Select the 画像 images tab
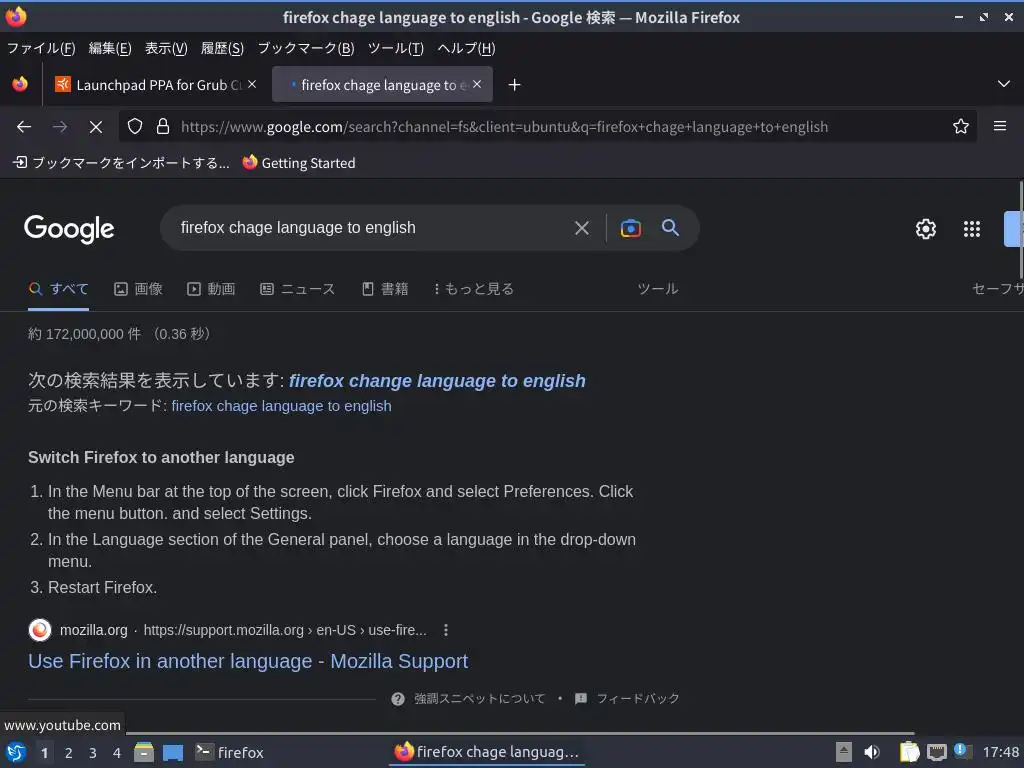Image resolution: width=1024 pixels, height=768 pixels. pyautogui.click(x=138, y=289)
